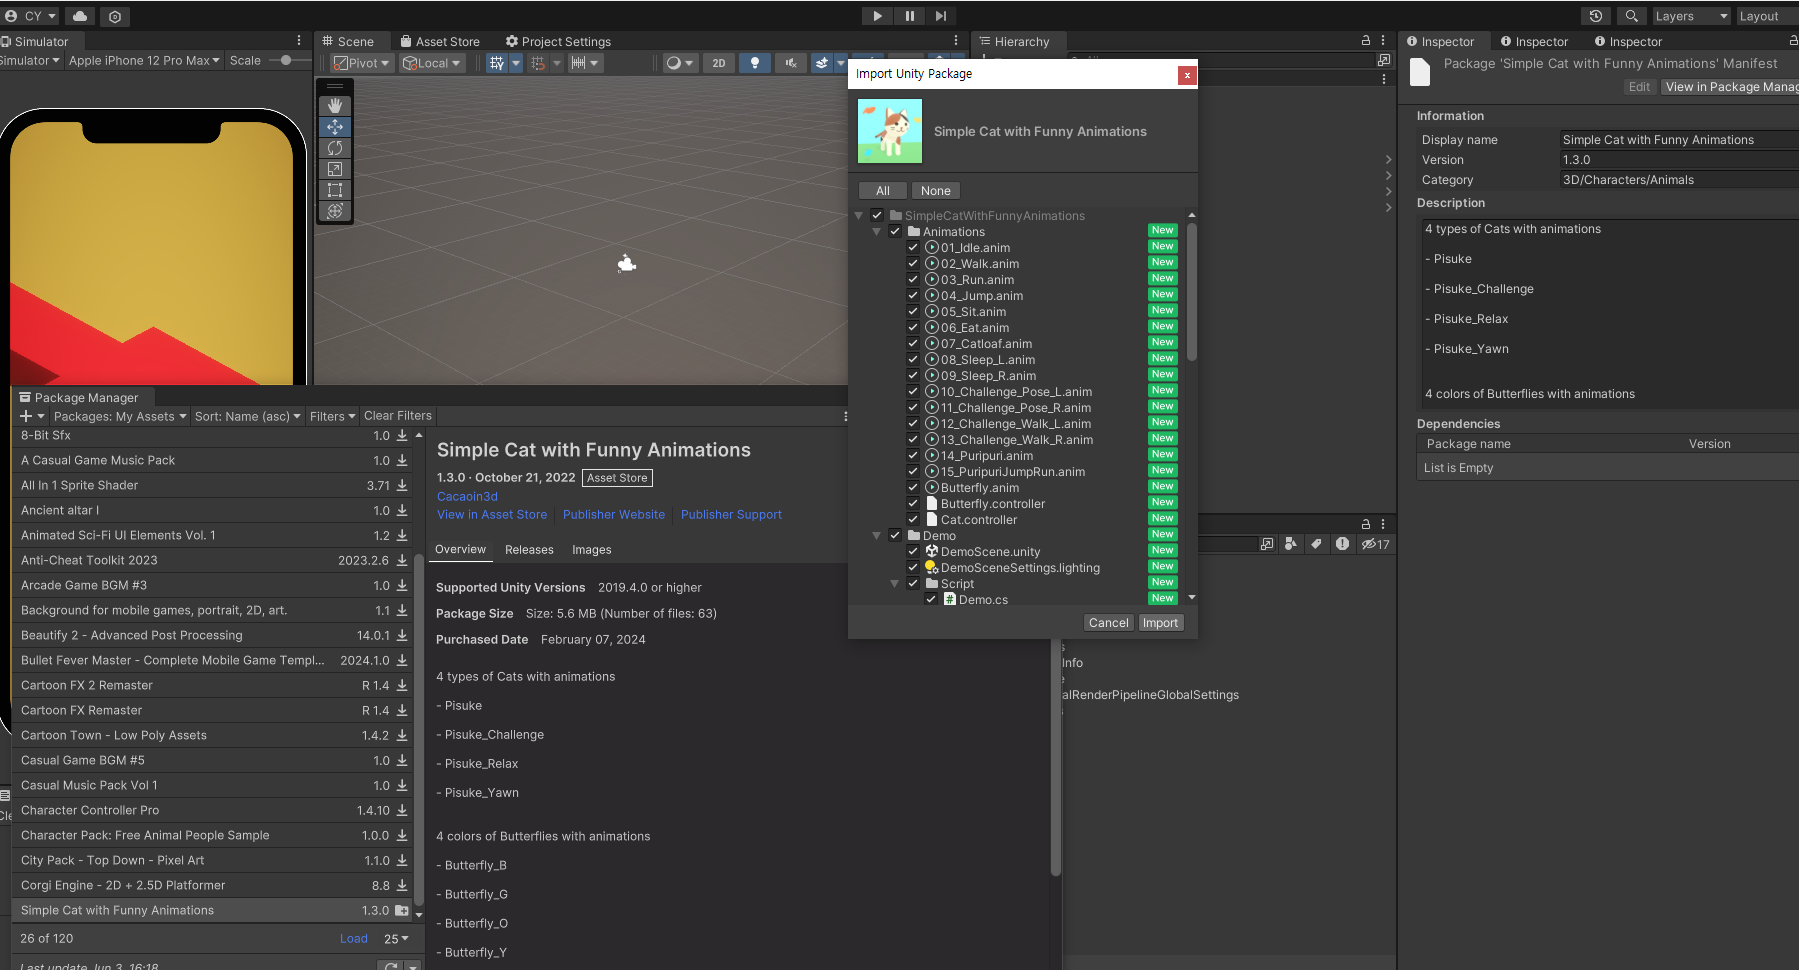This screenshot has height=970, width=1799.
Task: Switch to the Project Settings tab
Action: click(x=558, y=42)
